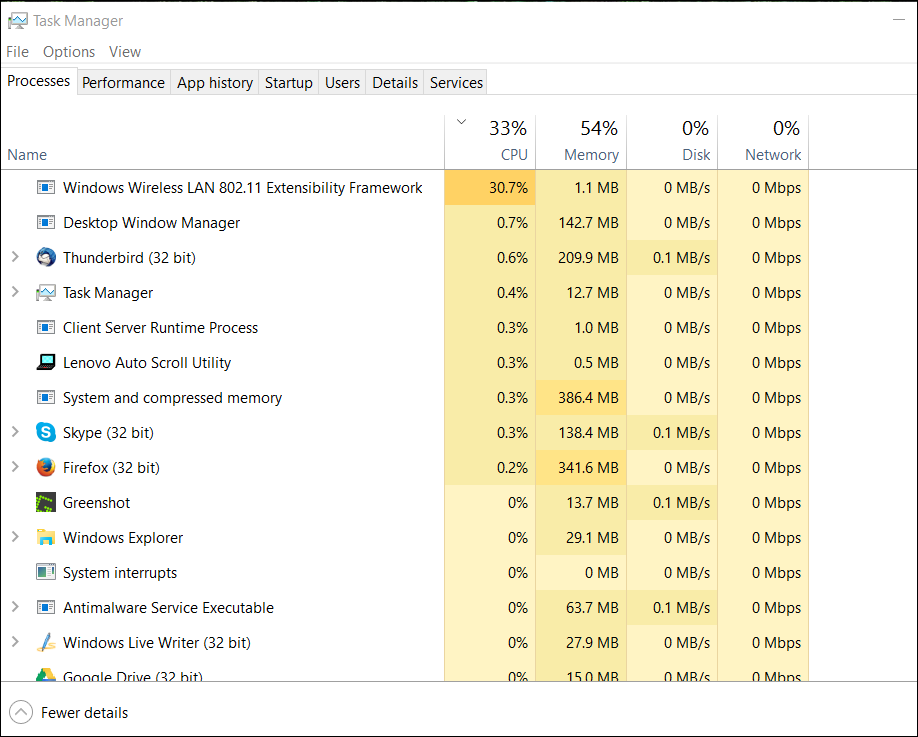Go to the Users tab

click(x=342, y=83)
